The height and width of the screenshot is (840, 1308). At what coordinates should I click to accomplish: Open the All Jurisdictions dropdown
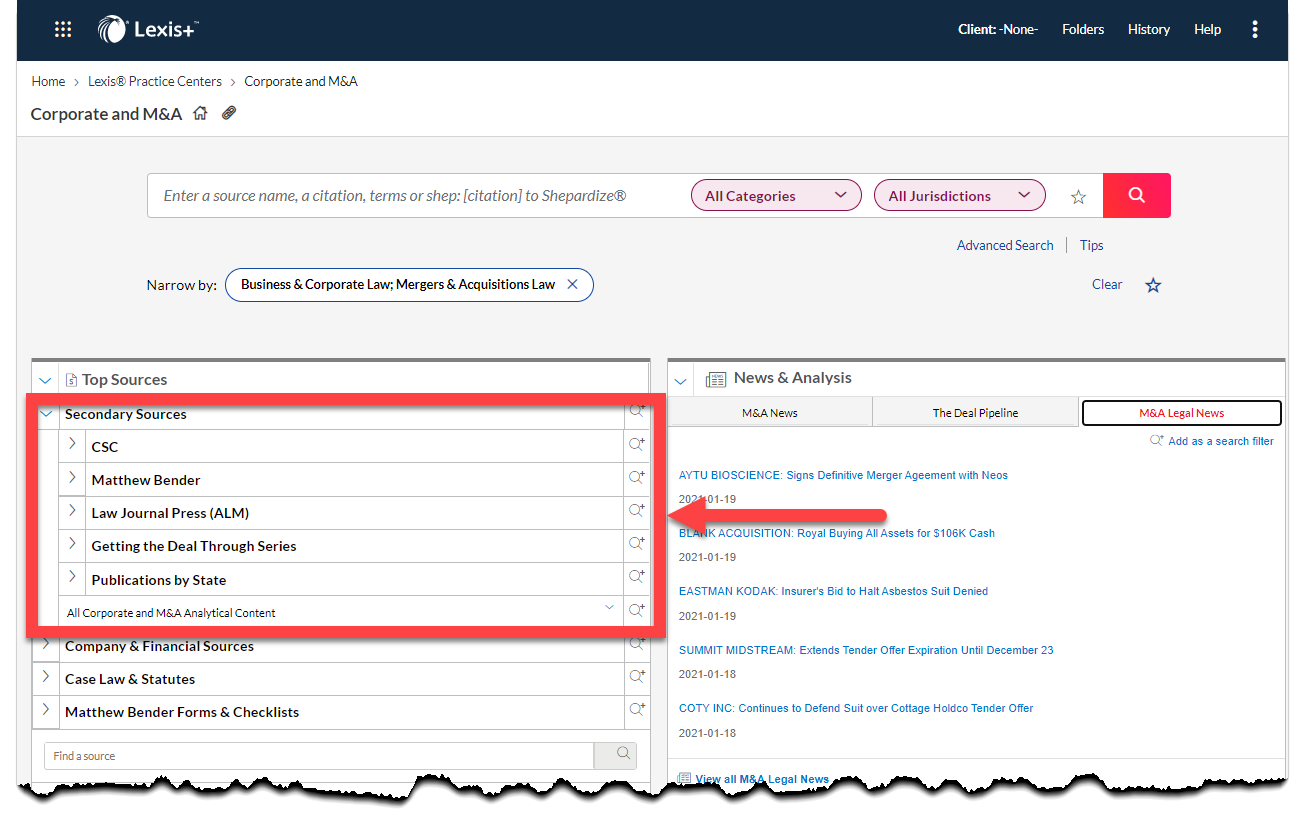point(960,196)
